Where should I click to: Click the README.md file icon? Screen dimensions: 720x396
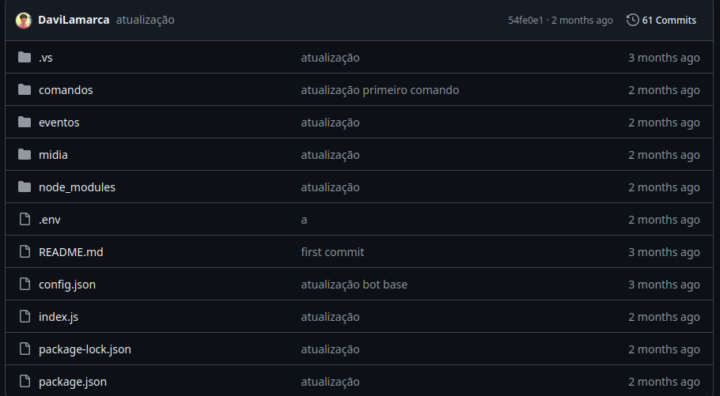coord(25,252)
